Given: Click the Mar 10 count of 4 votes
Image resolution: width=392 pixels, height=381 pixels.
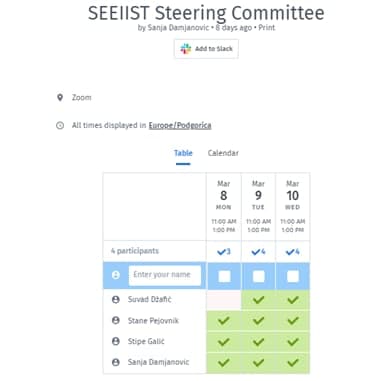Looking at the screenshot, I should point(293,252).
